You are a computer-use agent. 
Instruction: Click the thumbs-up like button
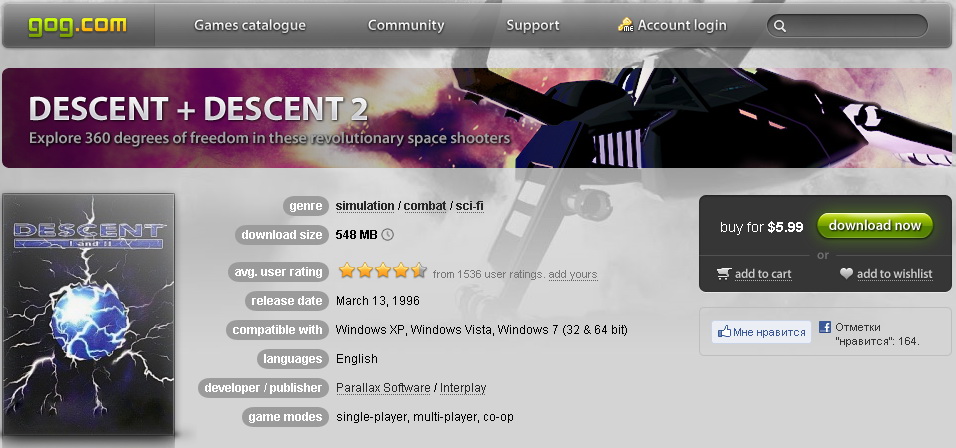click(x=762, y=332)
